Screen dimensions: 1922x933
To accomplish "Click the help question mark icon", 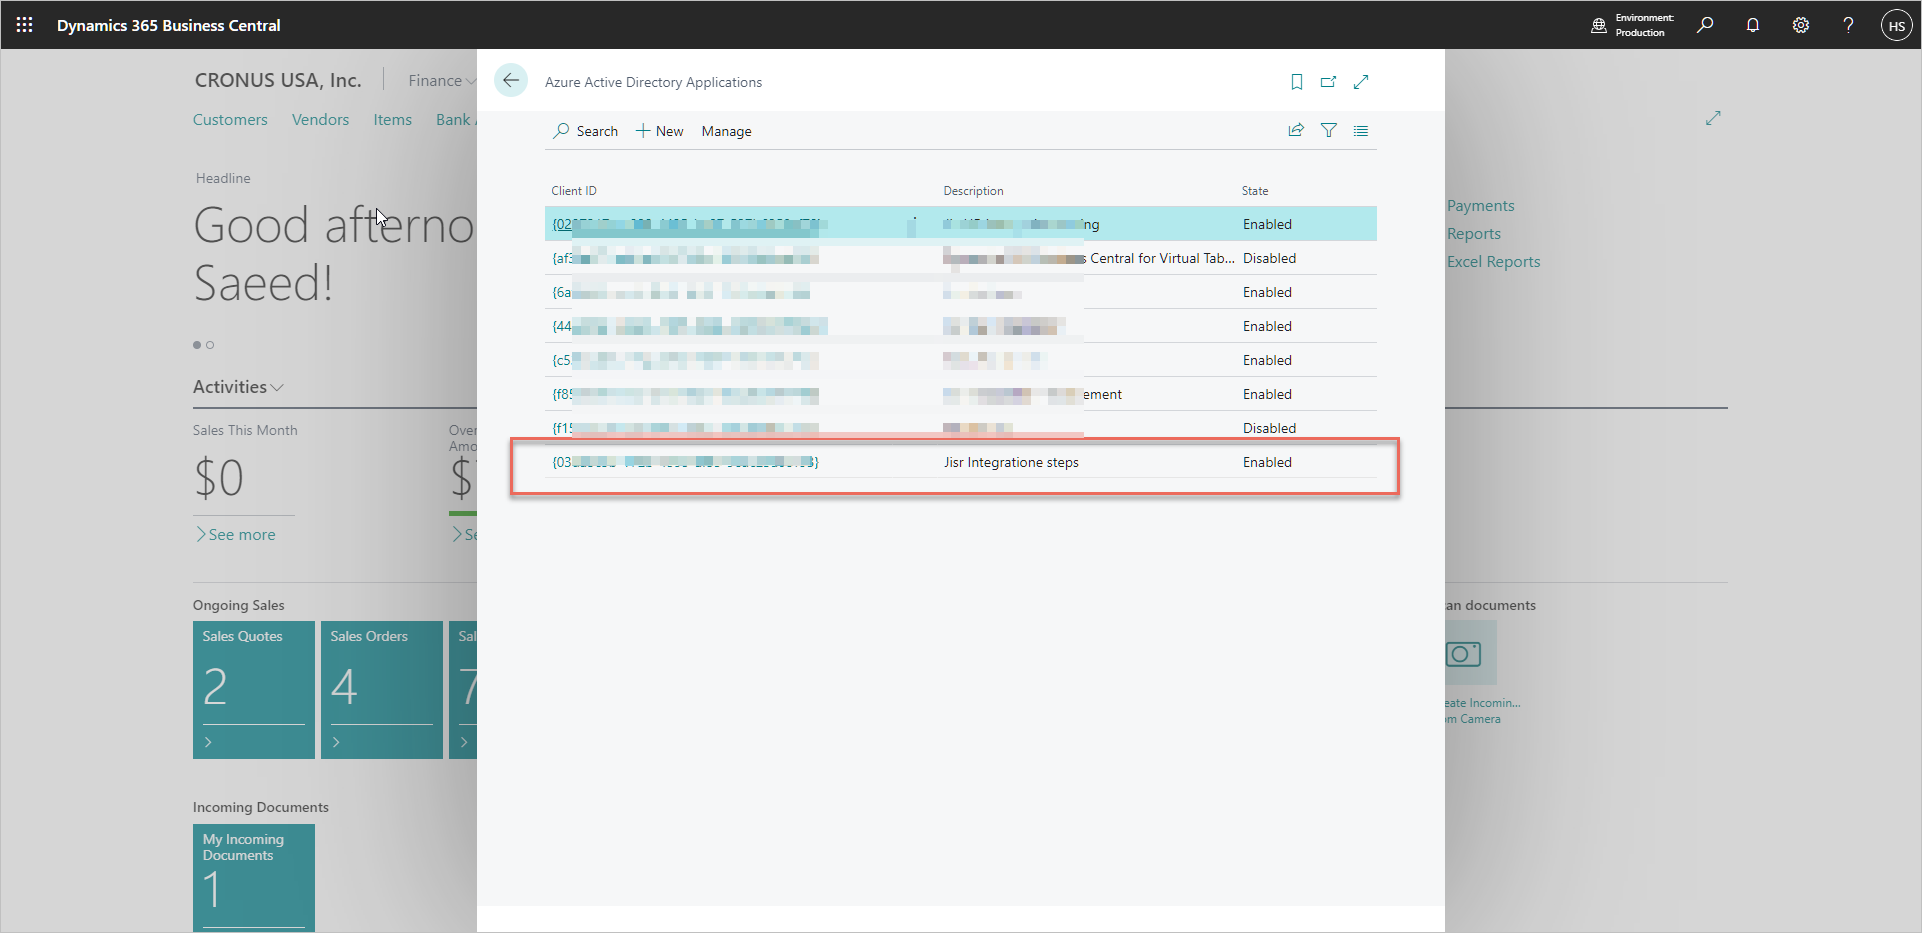I will pos(1848,25).
